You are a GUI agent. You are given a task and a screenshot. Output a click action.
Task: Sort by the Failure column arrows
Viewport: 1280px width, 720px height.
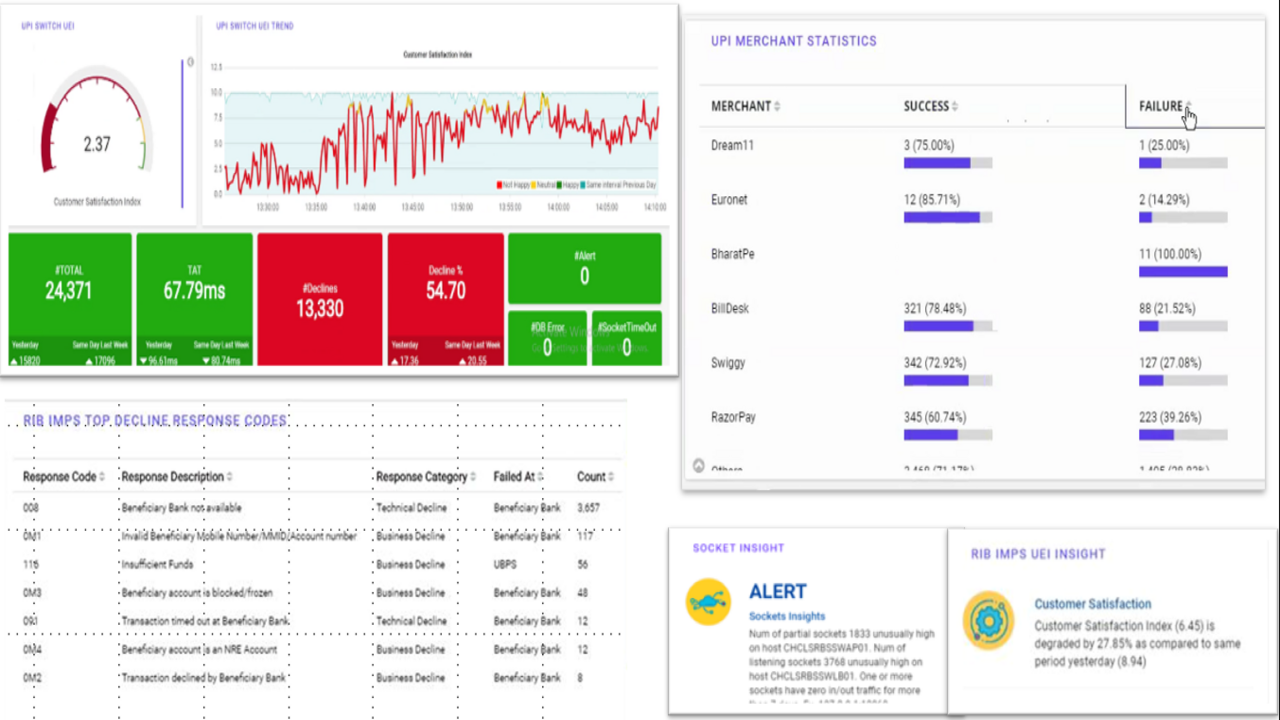click(x=1188, y=106)
